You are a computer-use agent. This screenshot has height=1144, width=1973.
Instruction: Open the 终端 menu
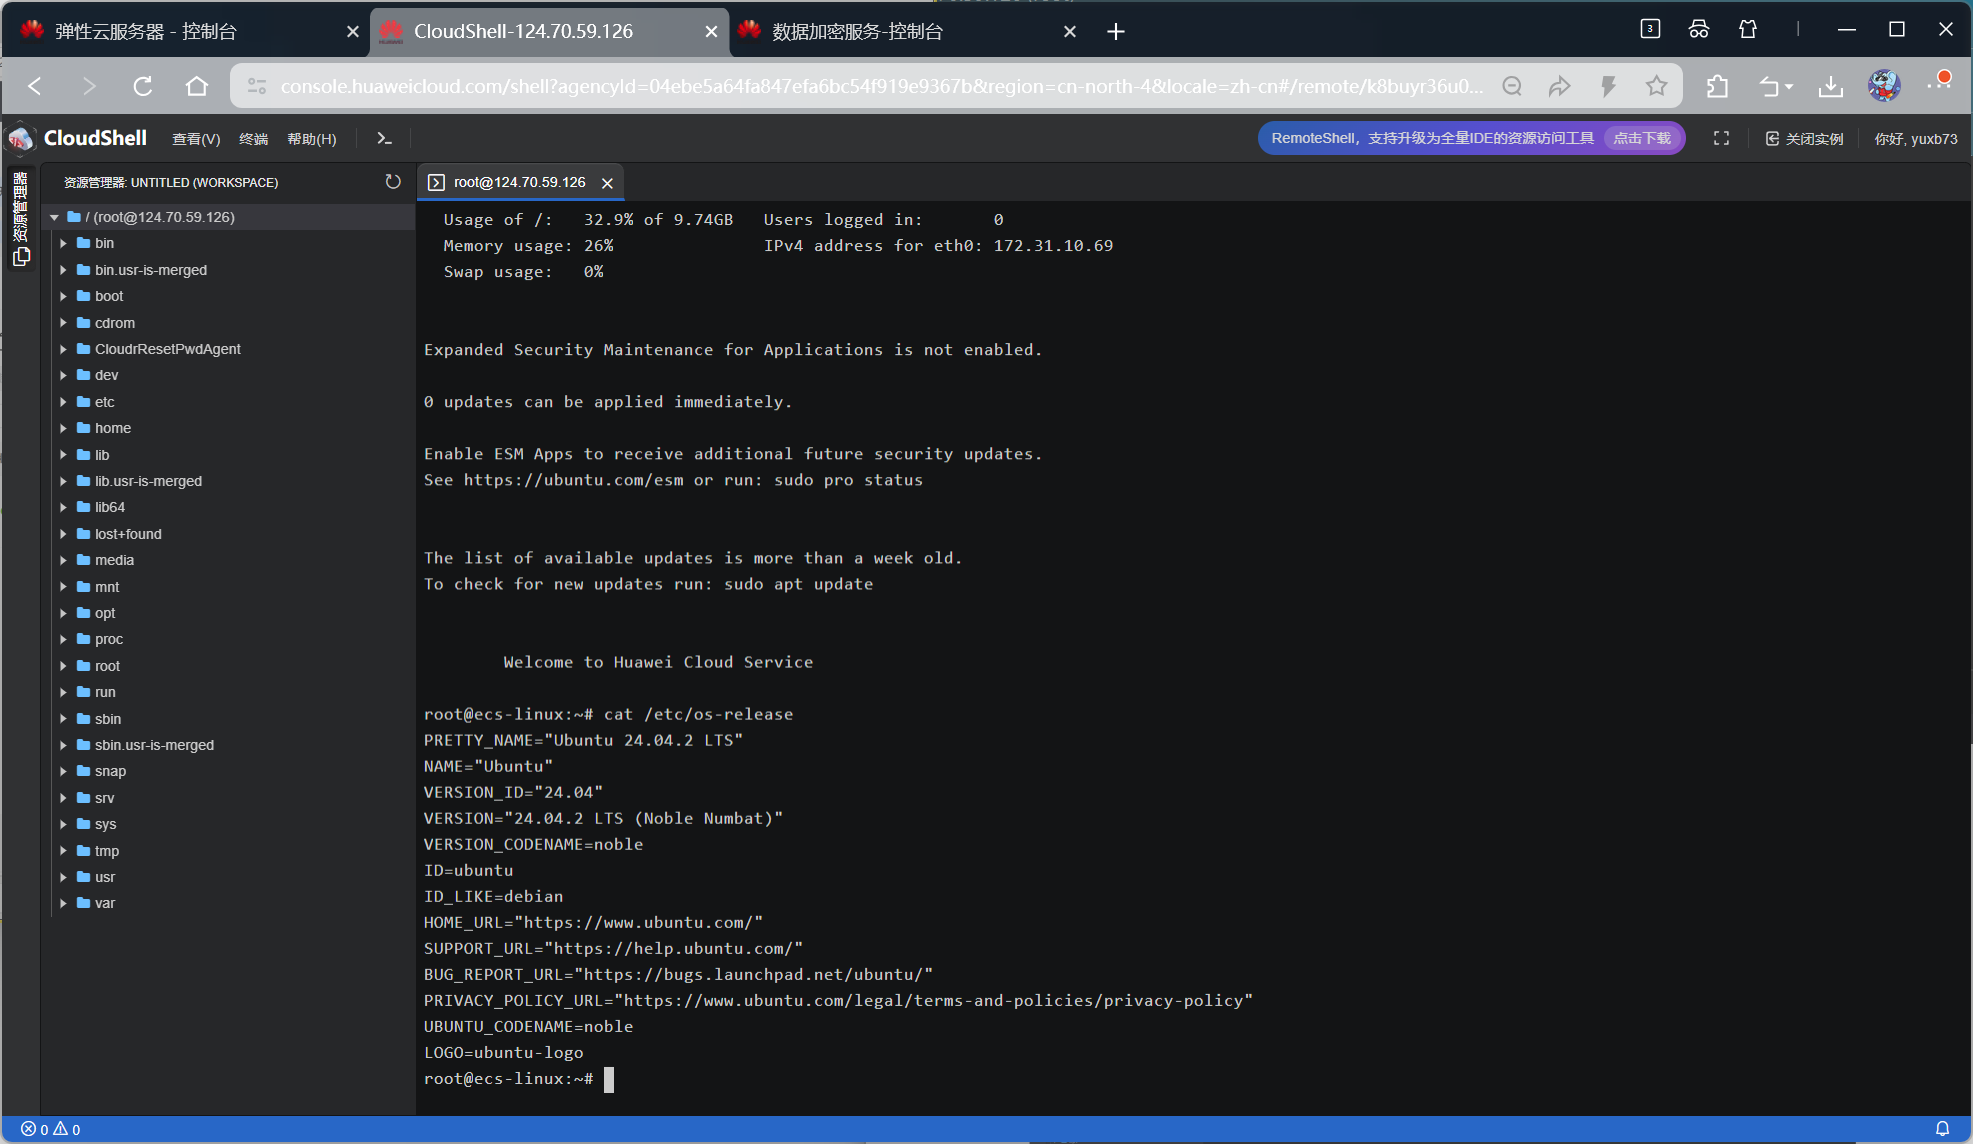click(254, 139)
